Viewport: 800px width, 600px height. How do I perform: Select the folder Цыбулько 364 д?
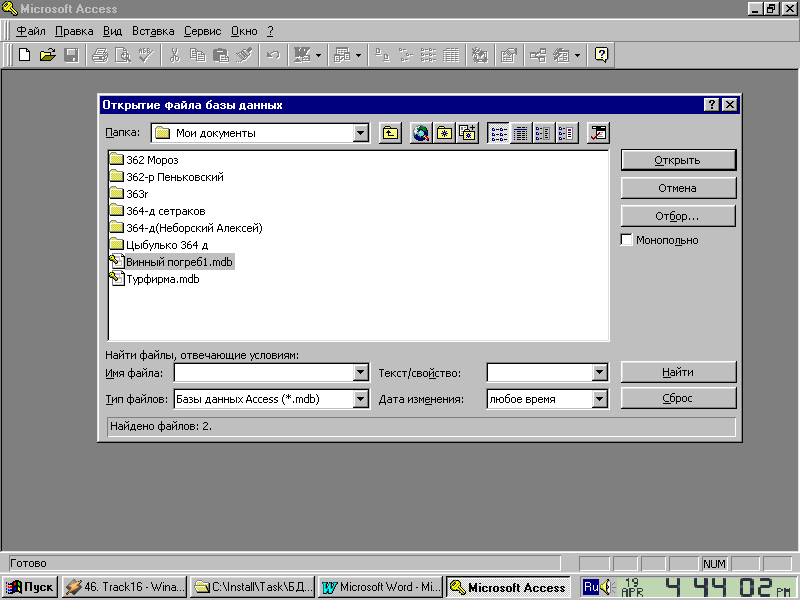159,245
